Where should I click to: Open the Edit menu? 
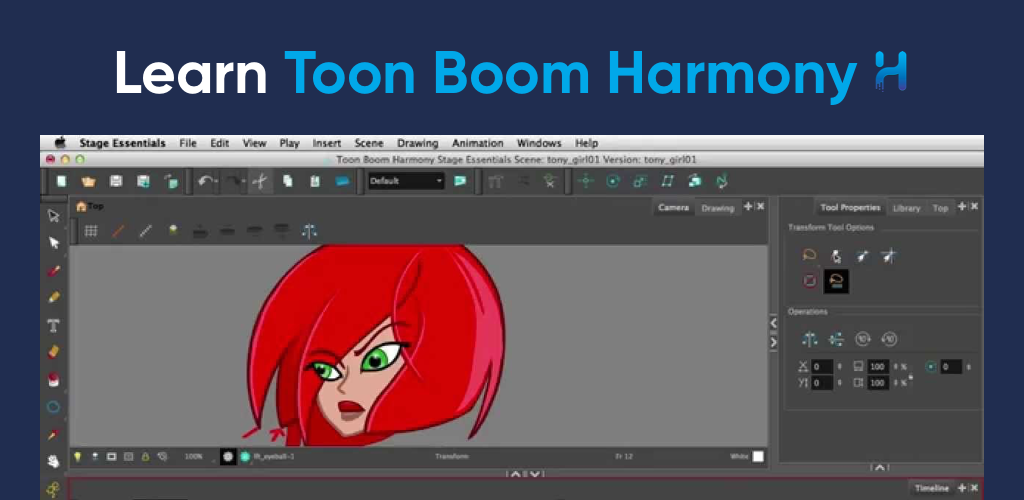point(219,143)
